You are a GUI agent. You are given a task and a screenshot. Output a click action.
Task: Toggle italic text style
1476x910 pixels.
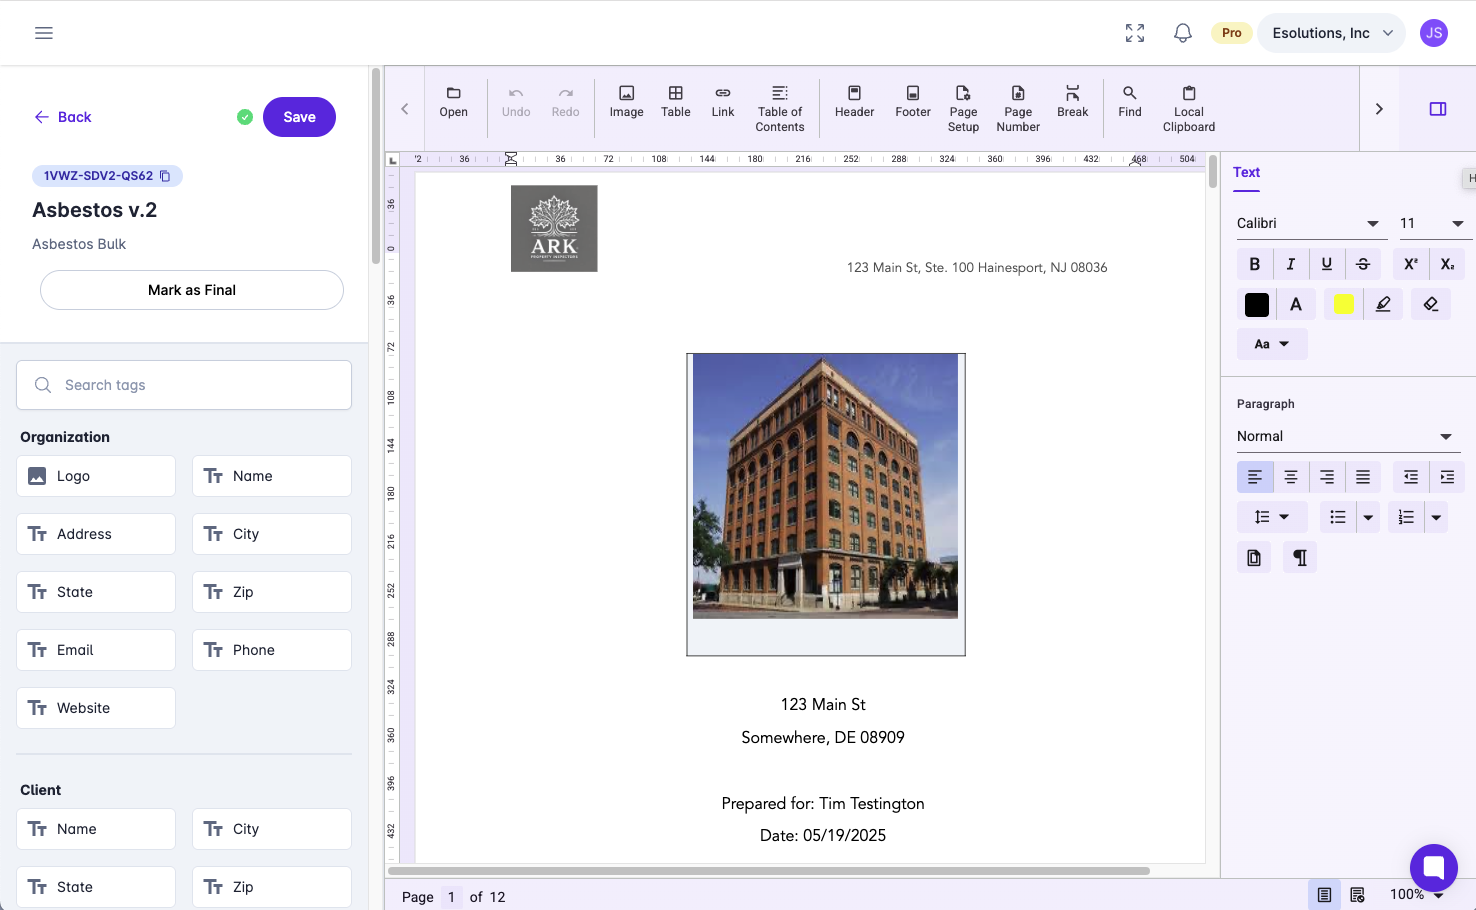tap(1290, 264)
